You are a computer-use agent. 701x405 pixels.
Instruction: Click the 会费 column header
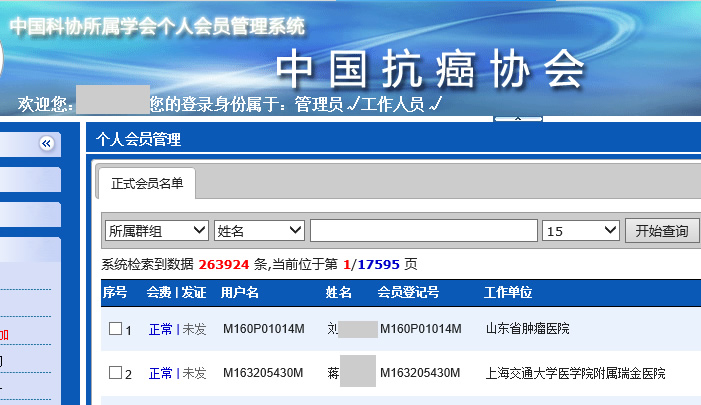(x=159, y=292)
